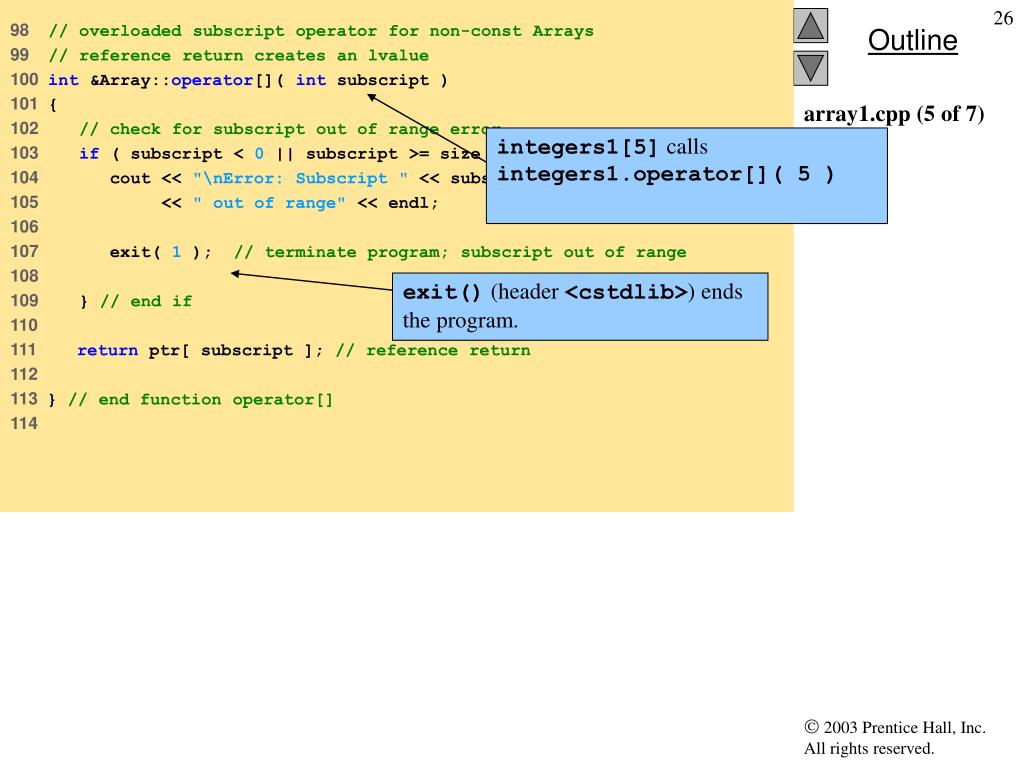This screenshot has height=768, width=1024.
Task: Click the '"\nError: Subscript "' string literal
Action: (300, 178)
